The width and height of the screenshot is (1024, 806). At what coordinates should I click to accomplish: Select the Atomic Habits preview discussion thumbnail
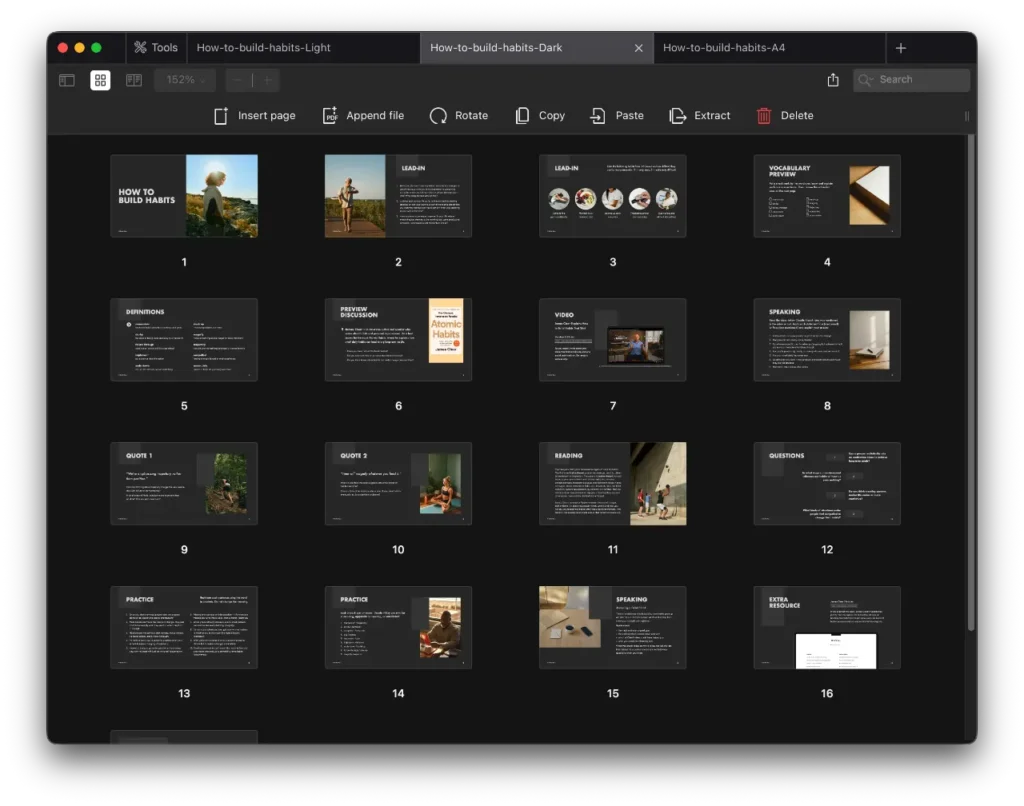pos(397,339)
